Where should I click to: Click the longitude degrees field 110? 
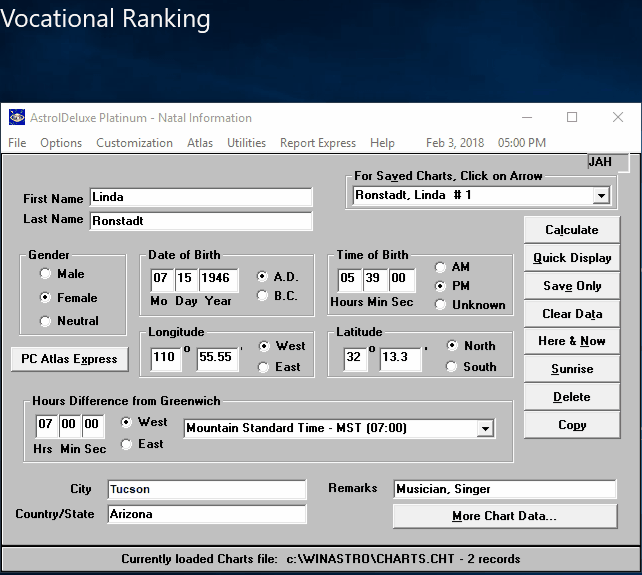click(165, 359)
